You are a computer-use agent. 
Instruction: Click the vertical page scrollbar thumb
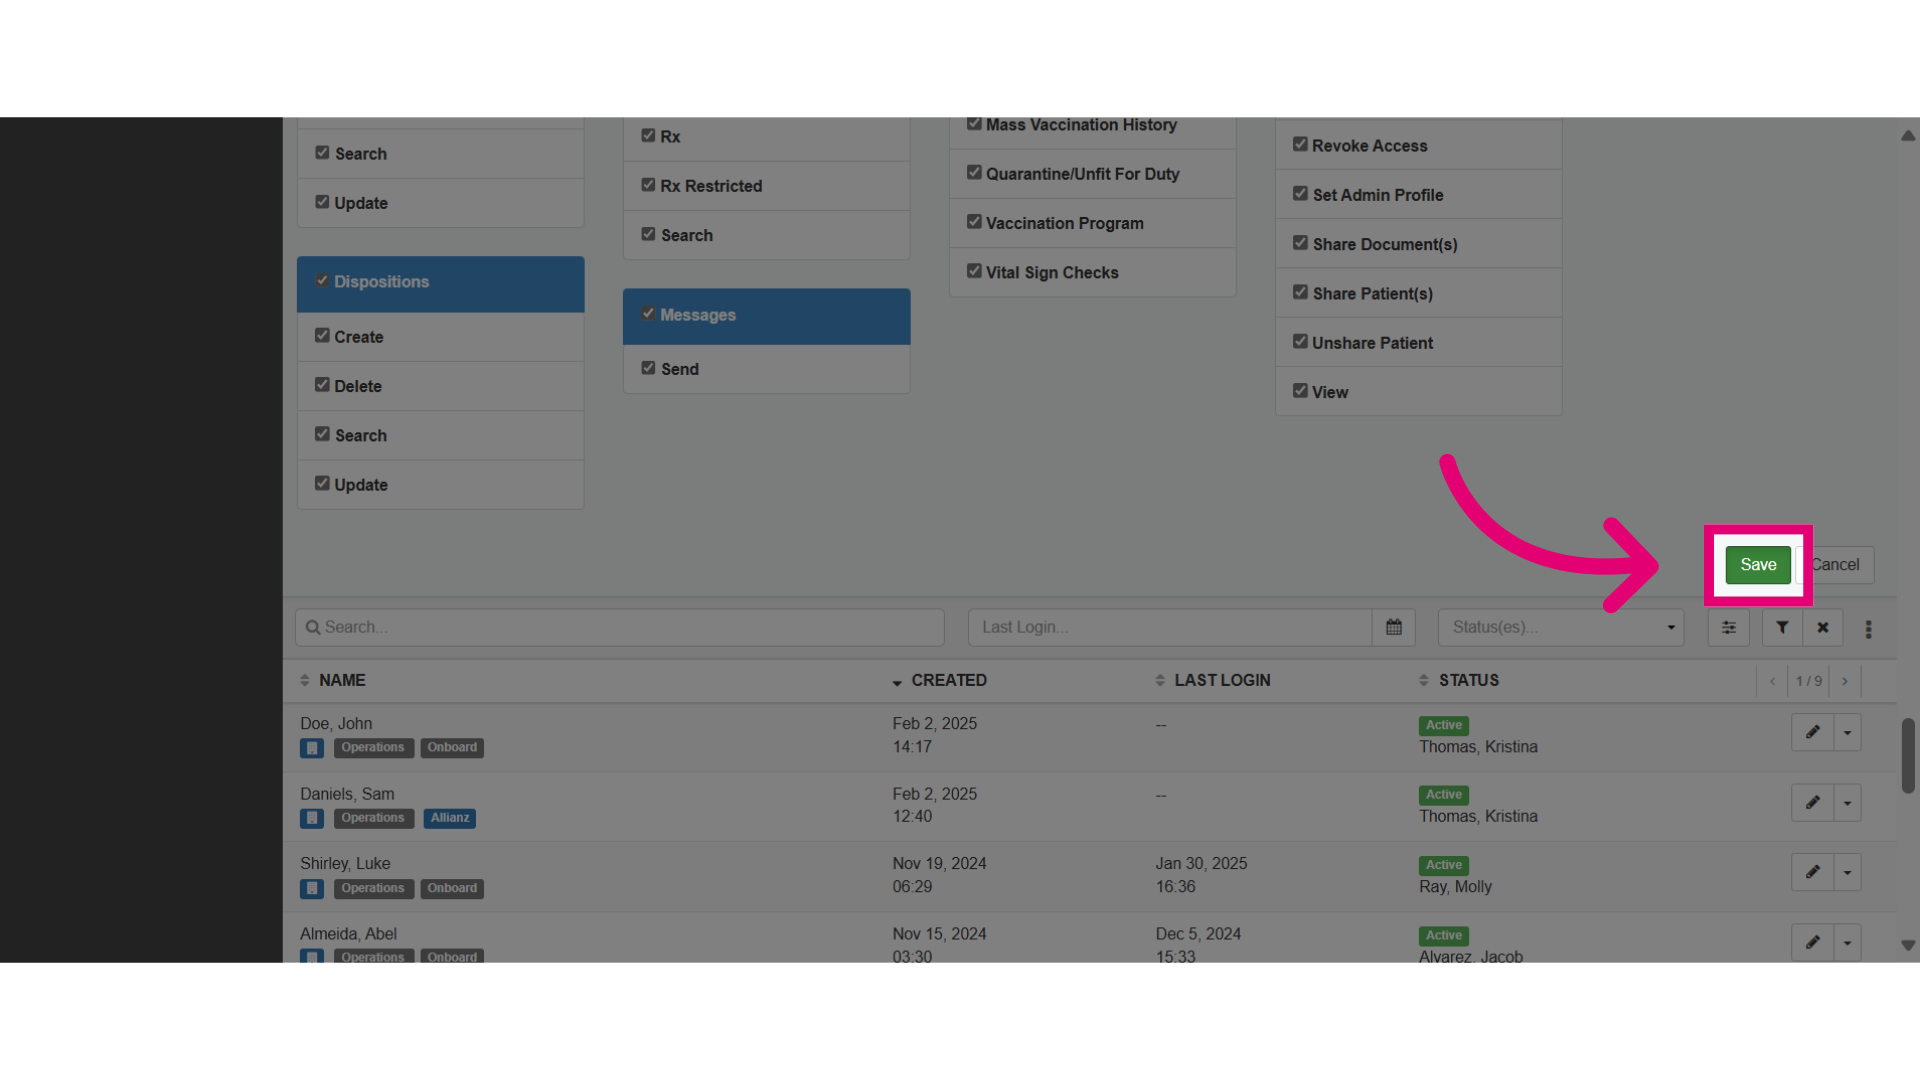[x=1908, y=755]
